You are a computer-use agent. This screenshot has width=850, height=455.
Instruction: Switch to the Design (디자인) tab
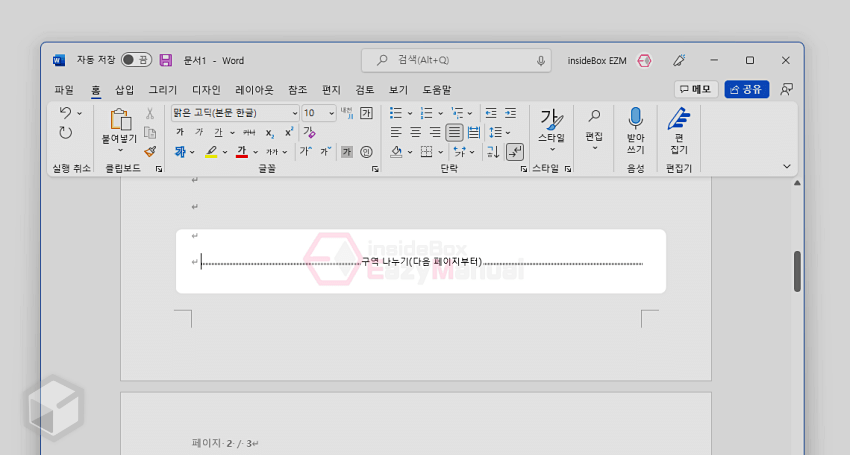206,90
